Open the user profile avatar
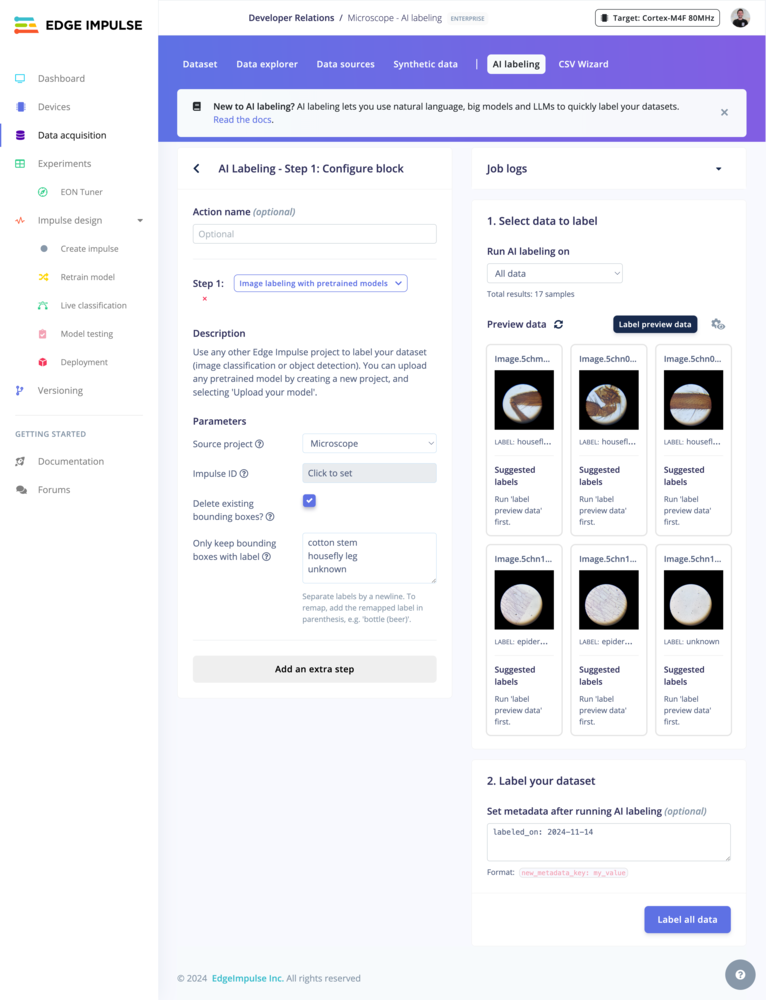This screenshot has width=766, height=1000. click(x=740, y=18)
